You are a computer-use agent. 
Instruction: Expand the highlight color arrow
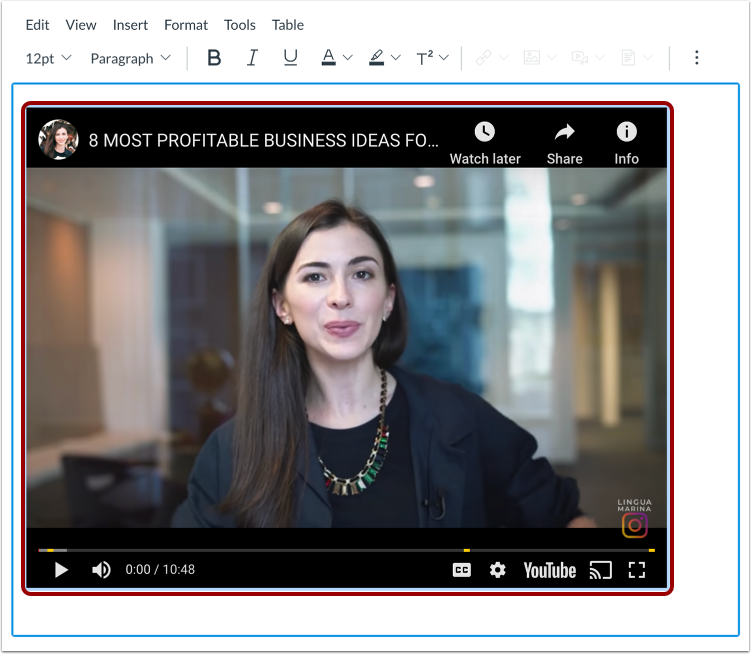[396, 58]
